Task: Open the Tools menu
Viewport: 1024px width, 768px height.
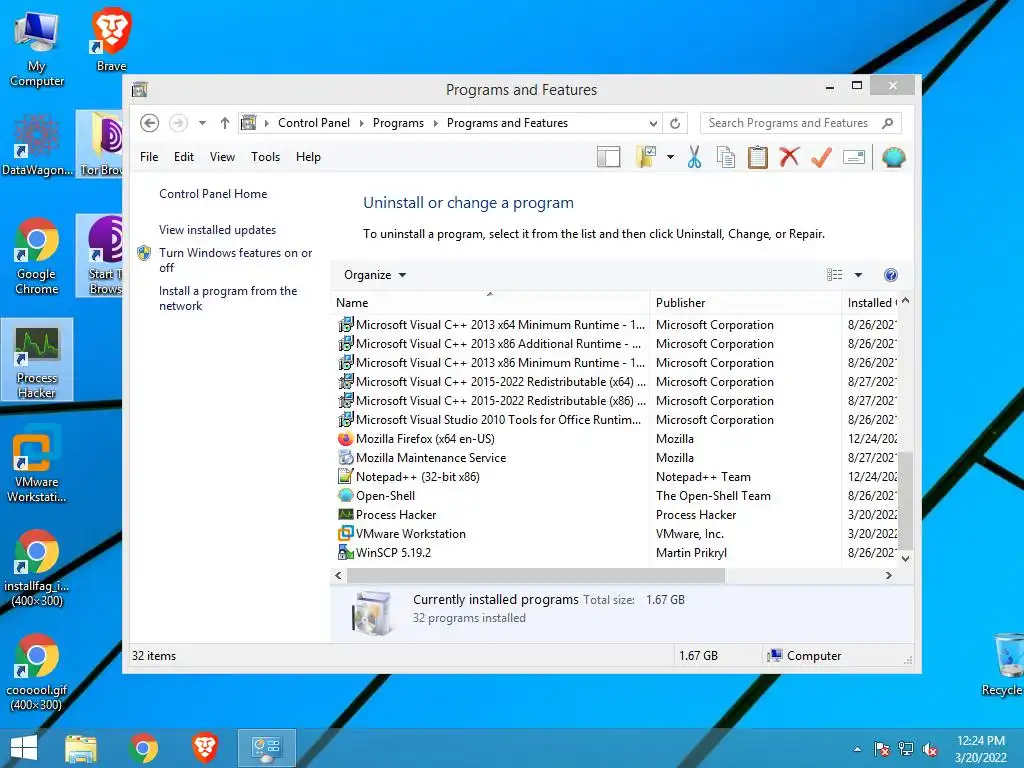Action: [x=265, y=157]
